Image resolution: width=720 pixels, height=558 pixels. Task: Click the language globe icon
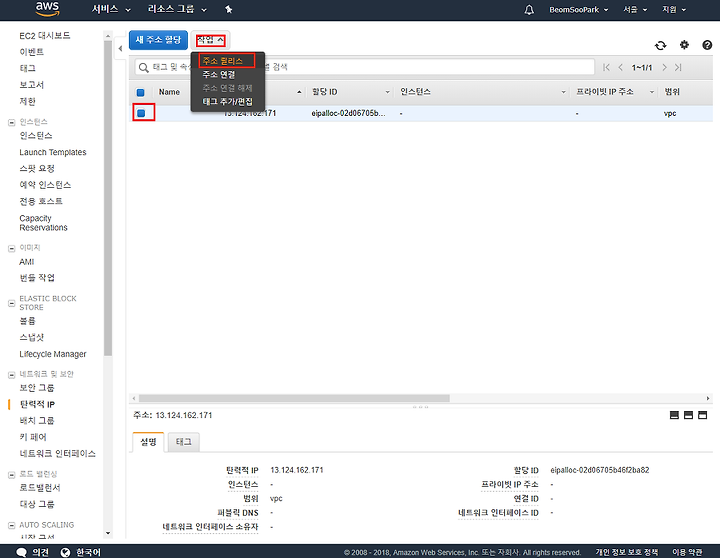click(65, 552)
